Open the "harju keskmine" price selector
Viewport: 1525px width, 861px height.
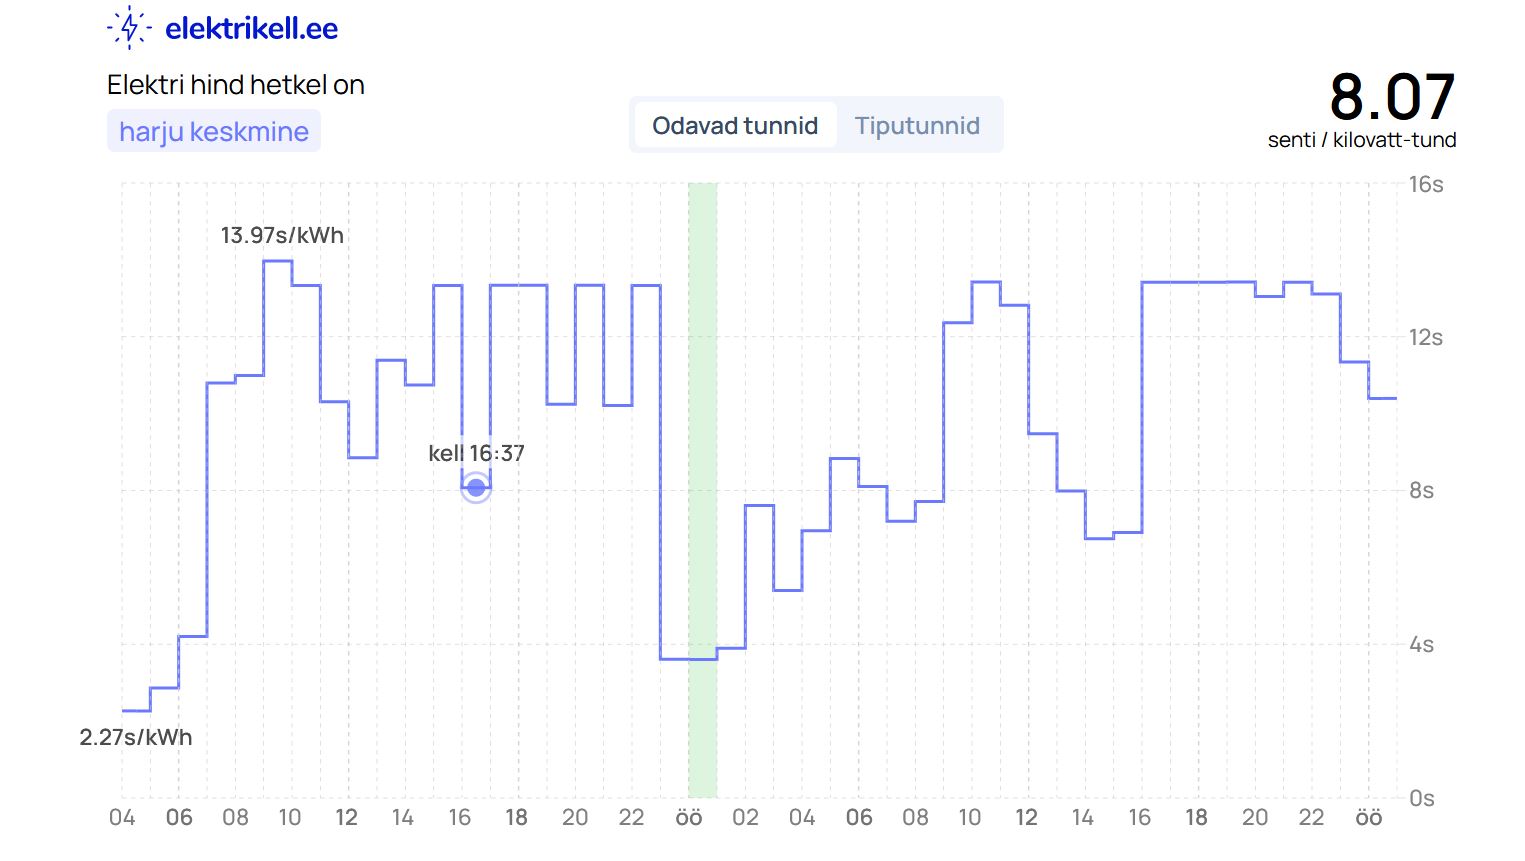[x=214, y=131]
